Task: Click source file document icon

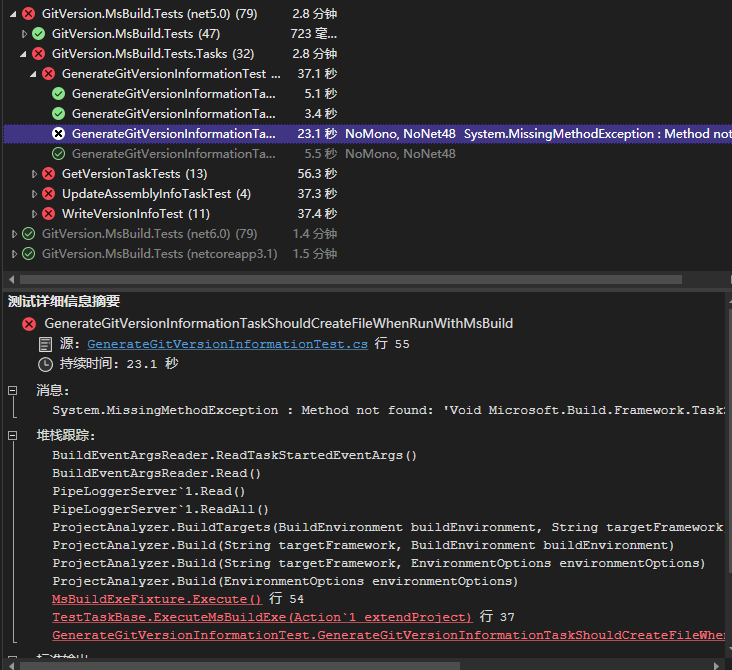Action: [45, 345]
